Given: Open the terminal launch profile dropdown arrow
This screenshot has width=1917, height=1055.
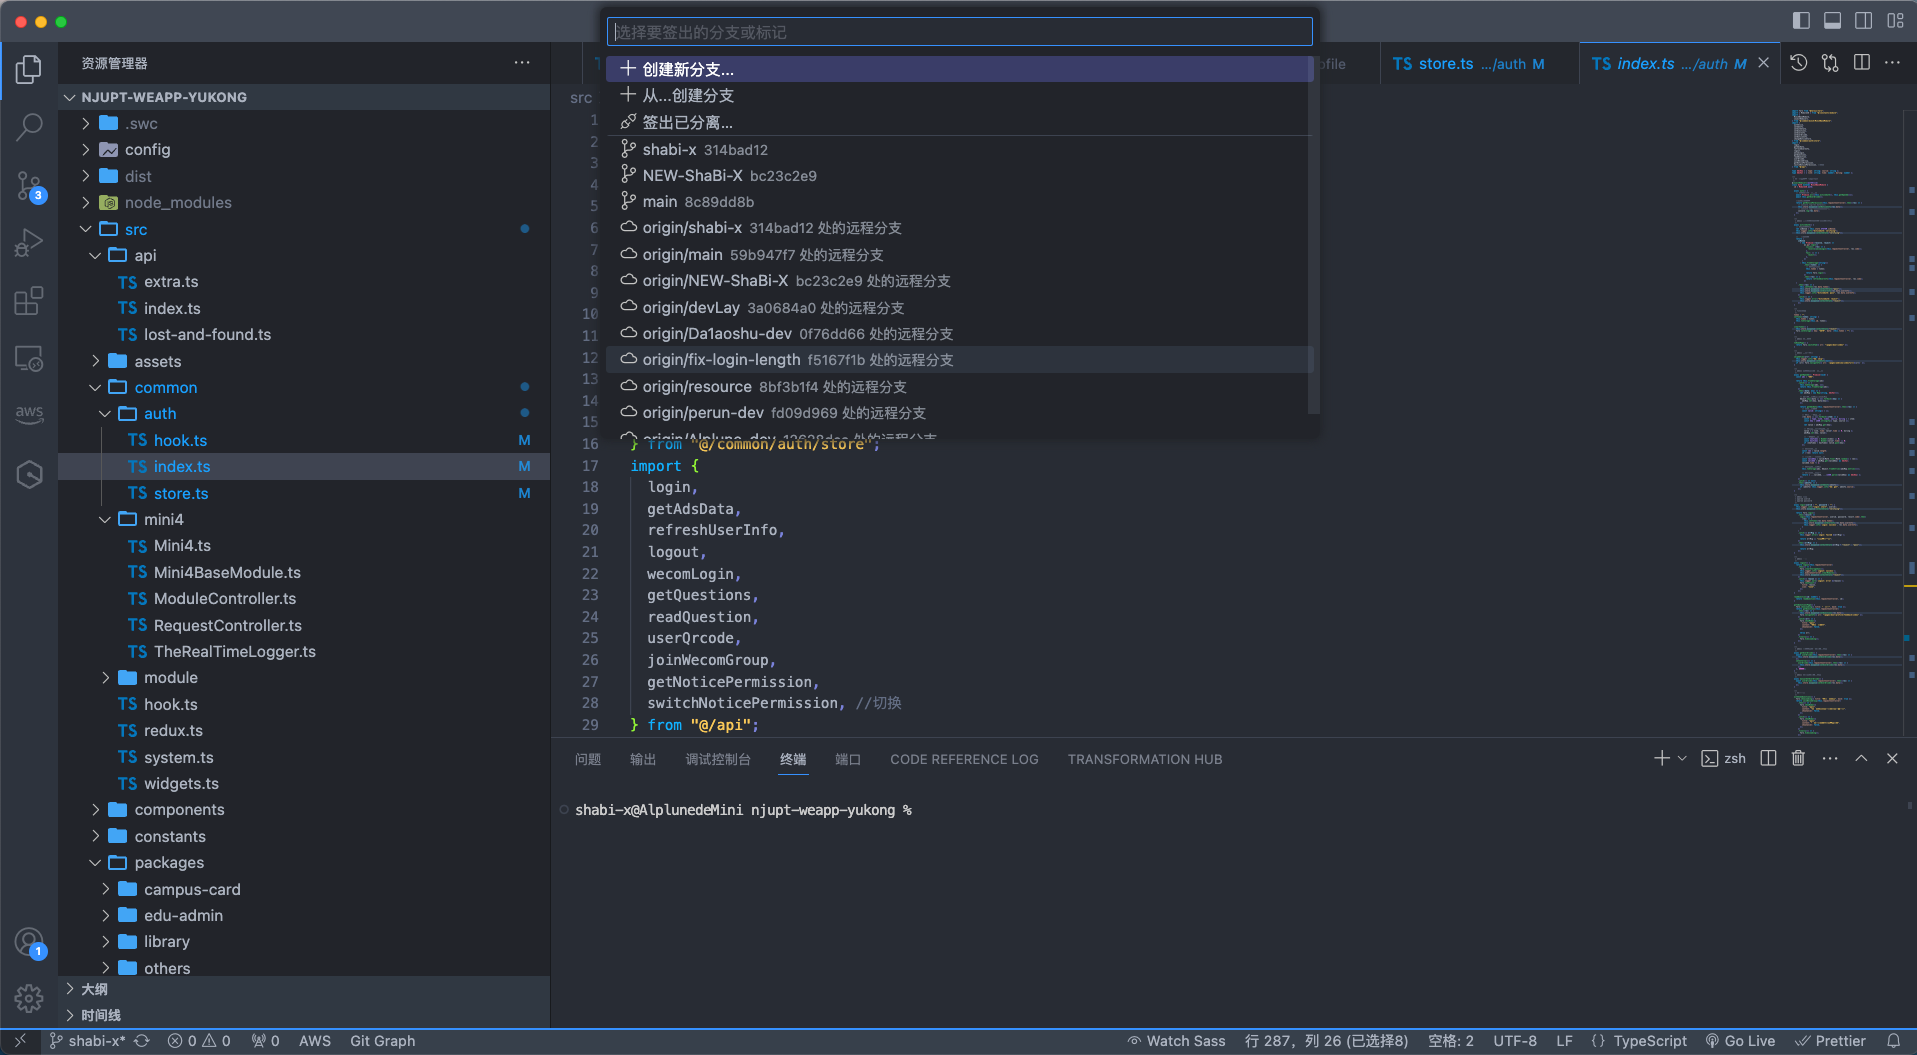Looking at the screenshot, I should click(x=1682, y=758).
